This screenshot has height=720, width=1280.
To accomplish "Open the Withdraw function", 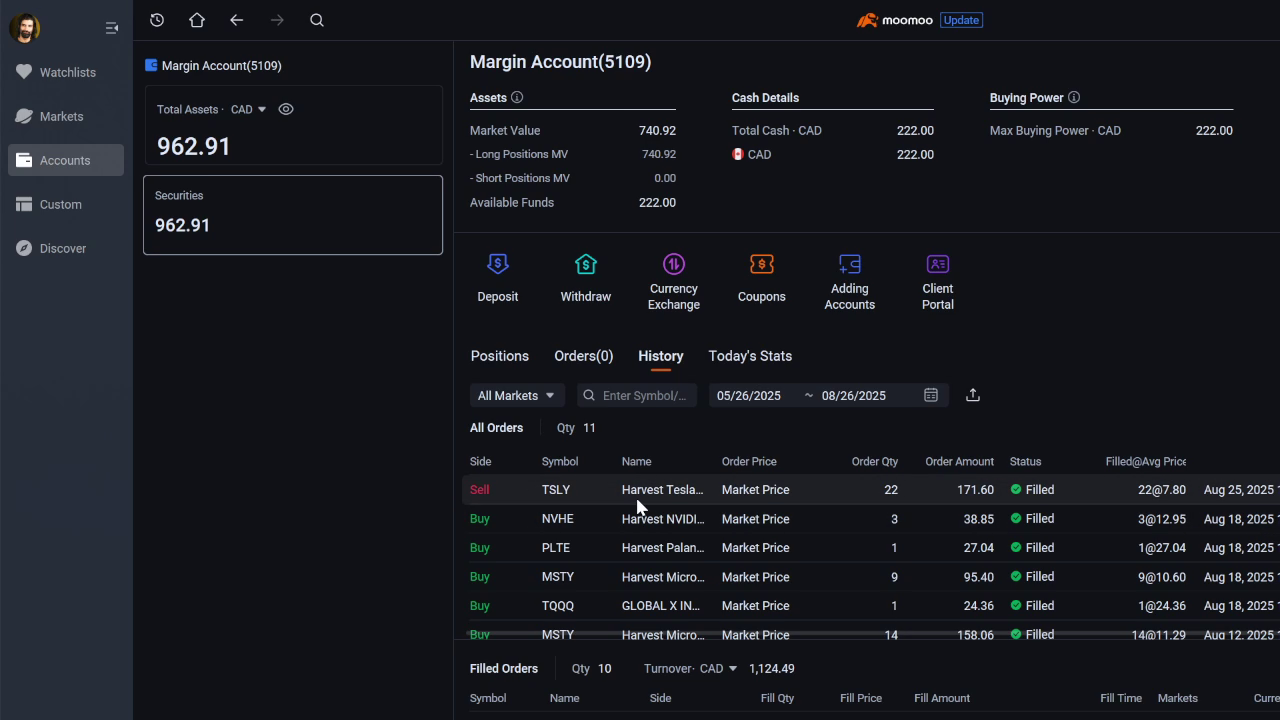I will (585, 265).
